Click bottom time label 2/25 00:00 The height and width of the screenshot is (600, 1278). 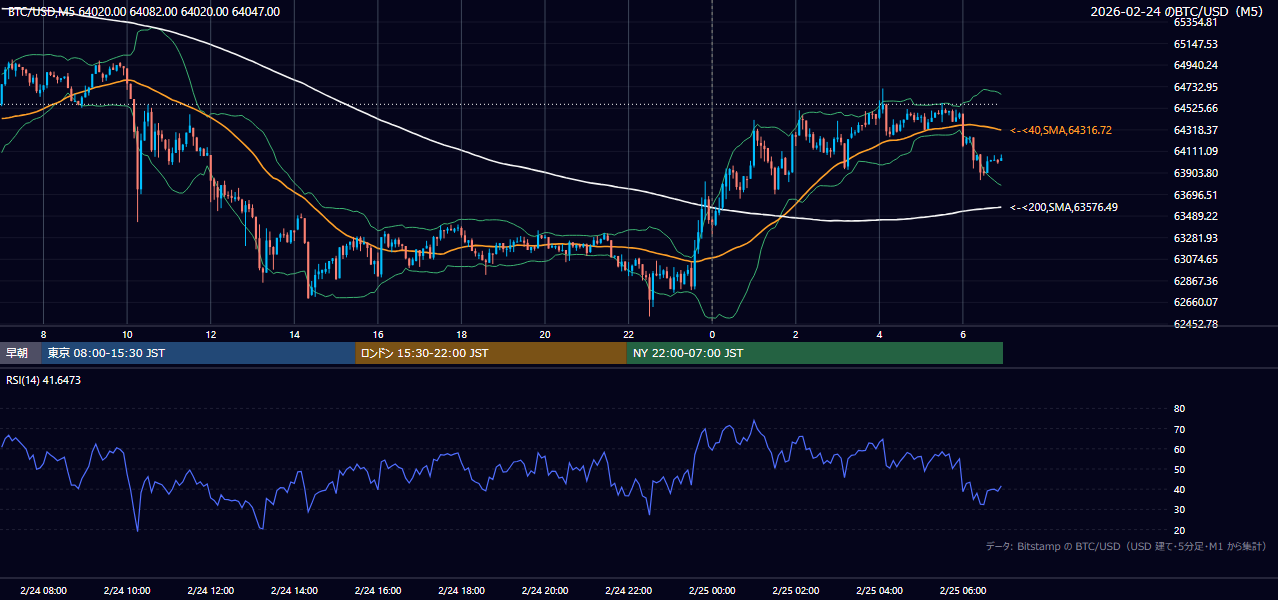tap(712, 590)
